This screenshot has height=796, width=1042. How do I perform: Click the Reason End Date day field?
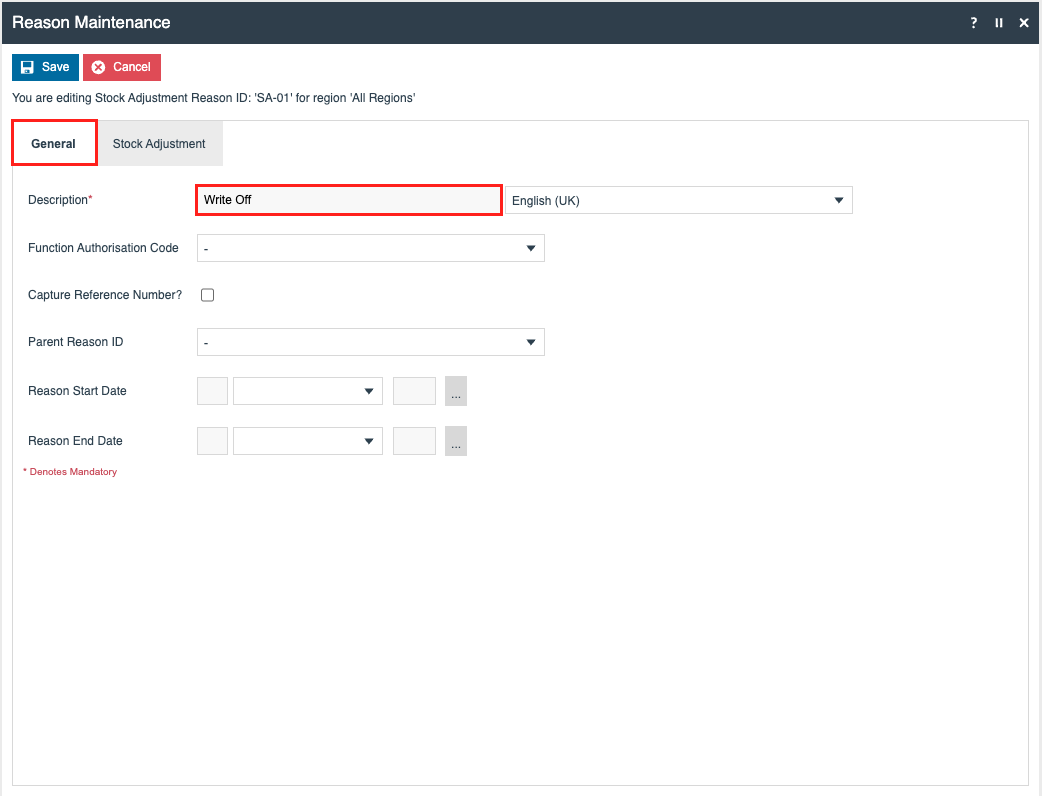pyautogui.click(x=212, y=441)
